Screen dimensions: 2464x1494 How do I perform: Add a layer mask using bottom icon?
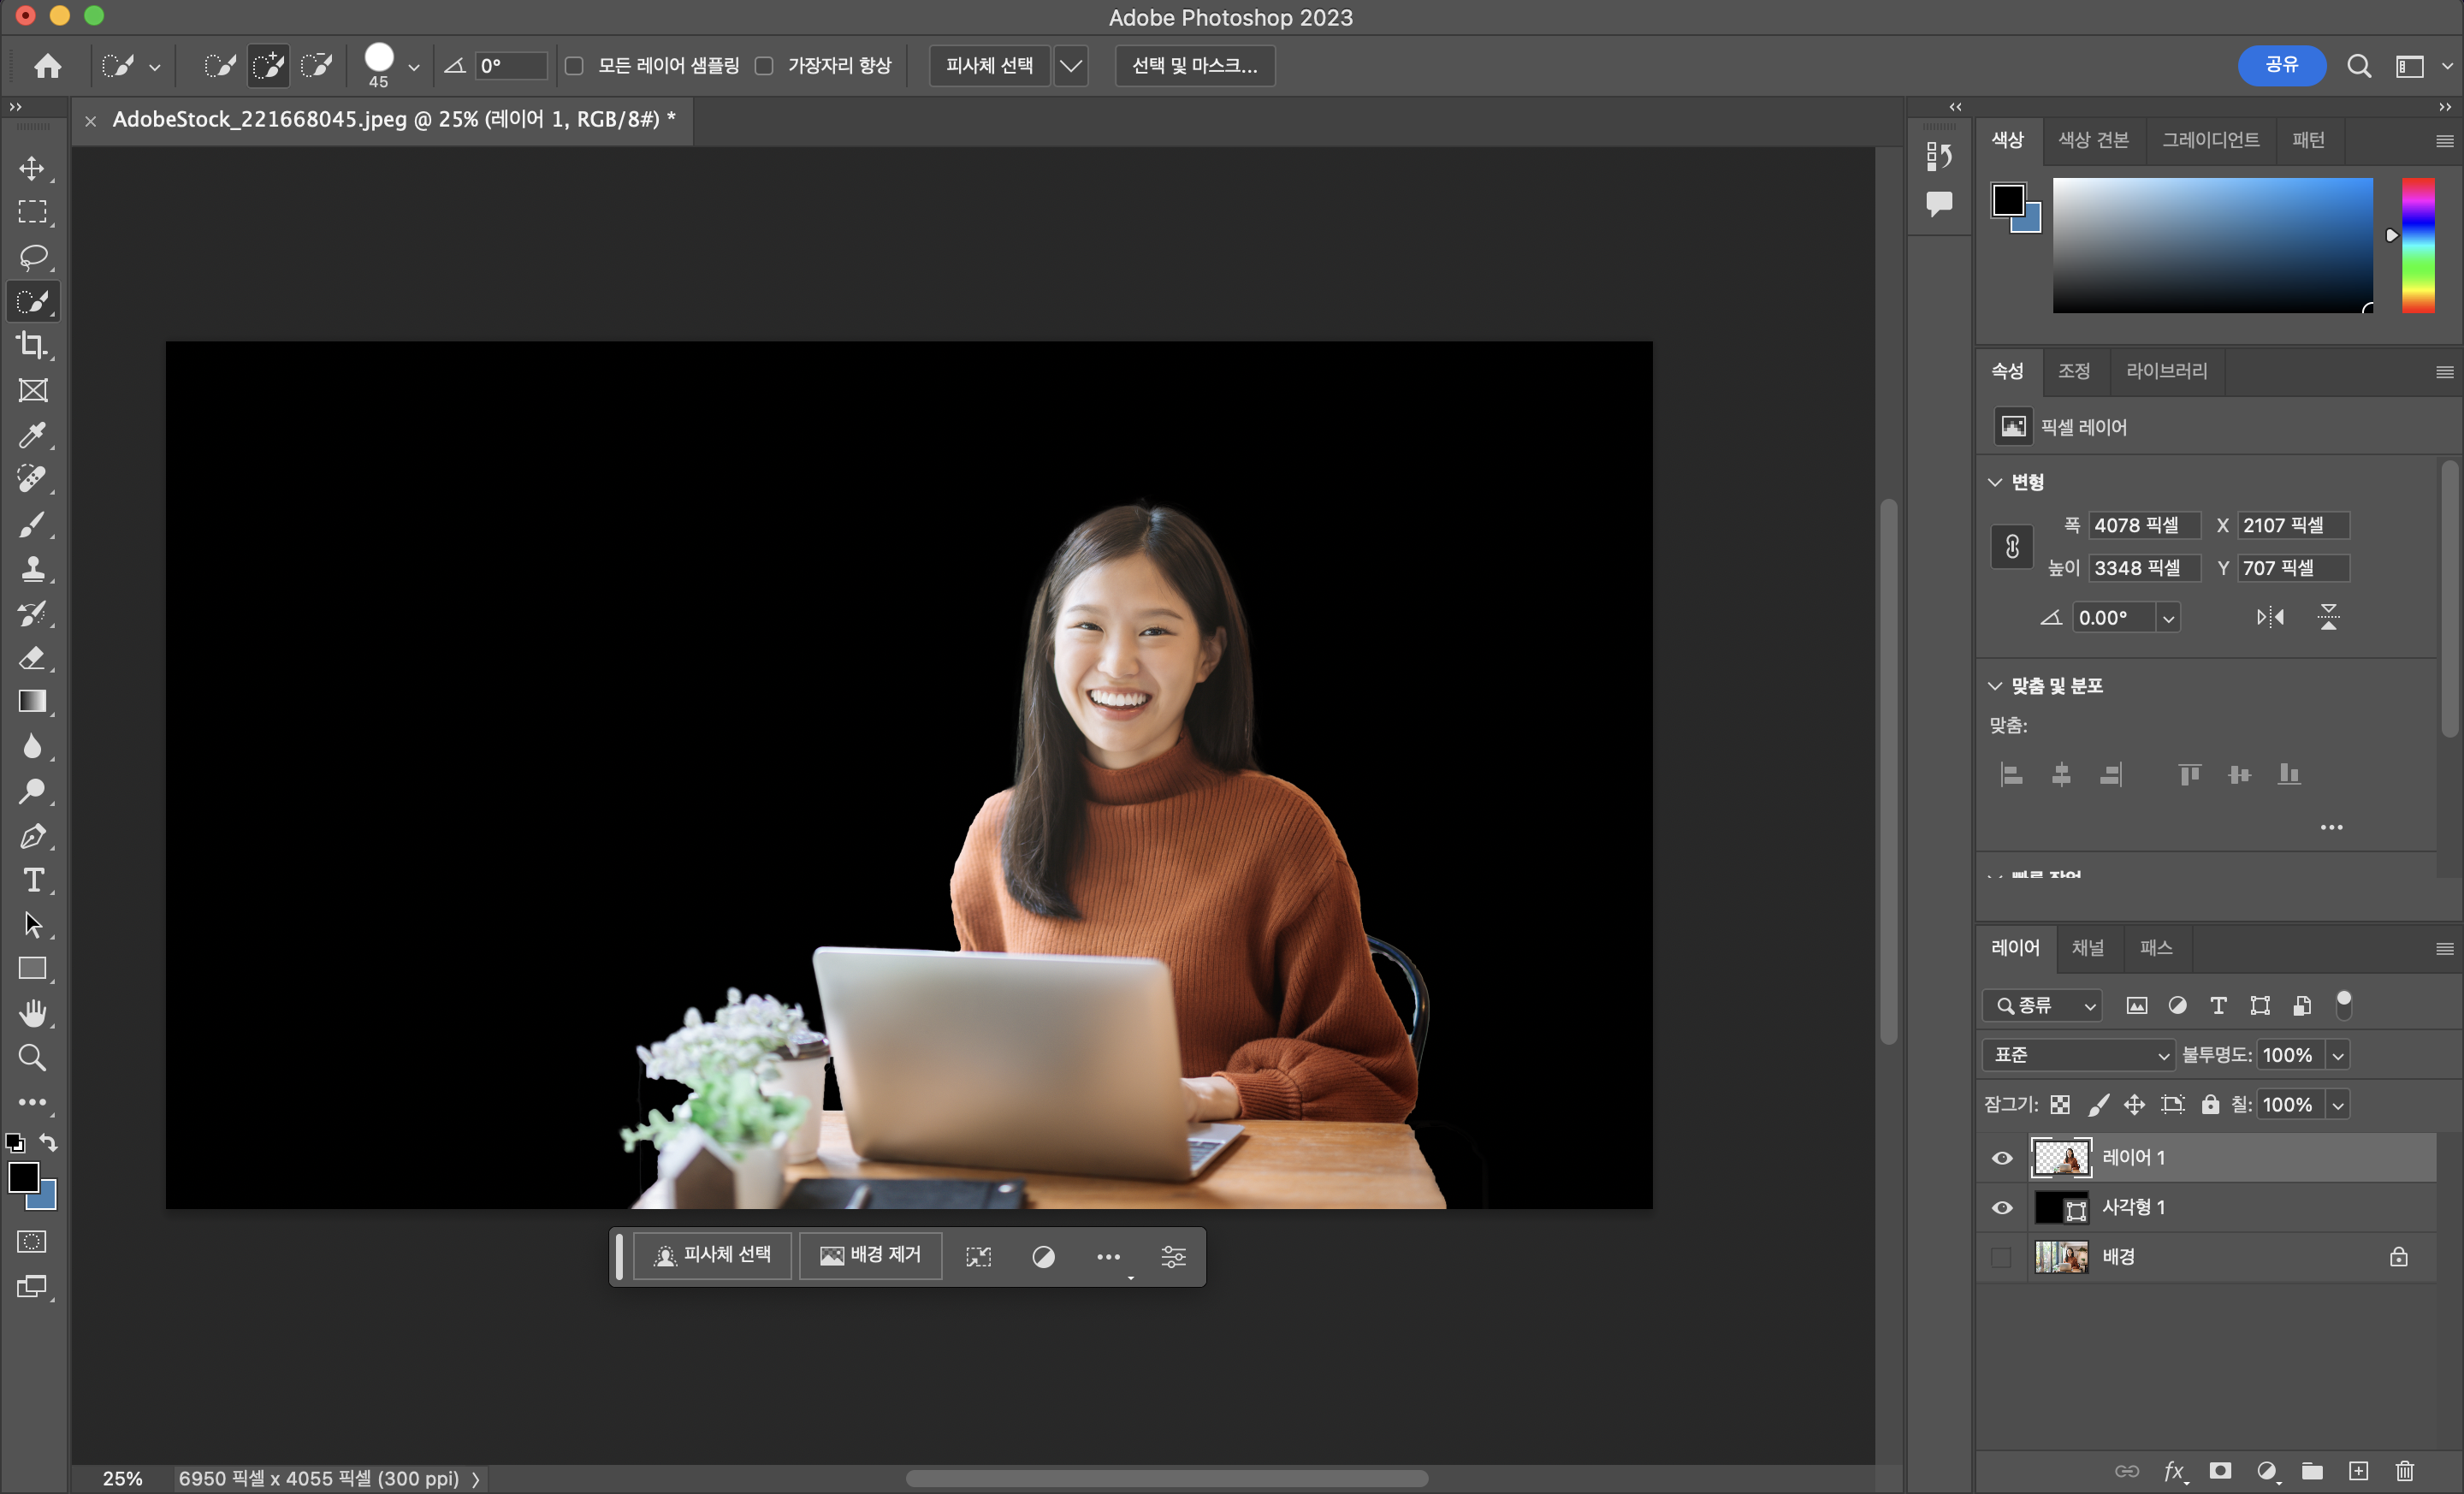coord(2220,1471)
